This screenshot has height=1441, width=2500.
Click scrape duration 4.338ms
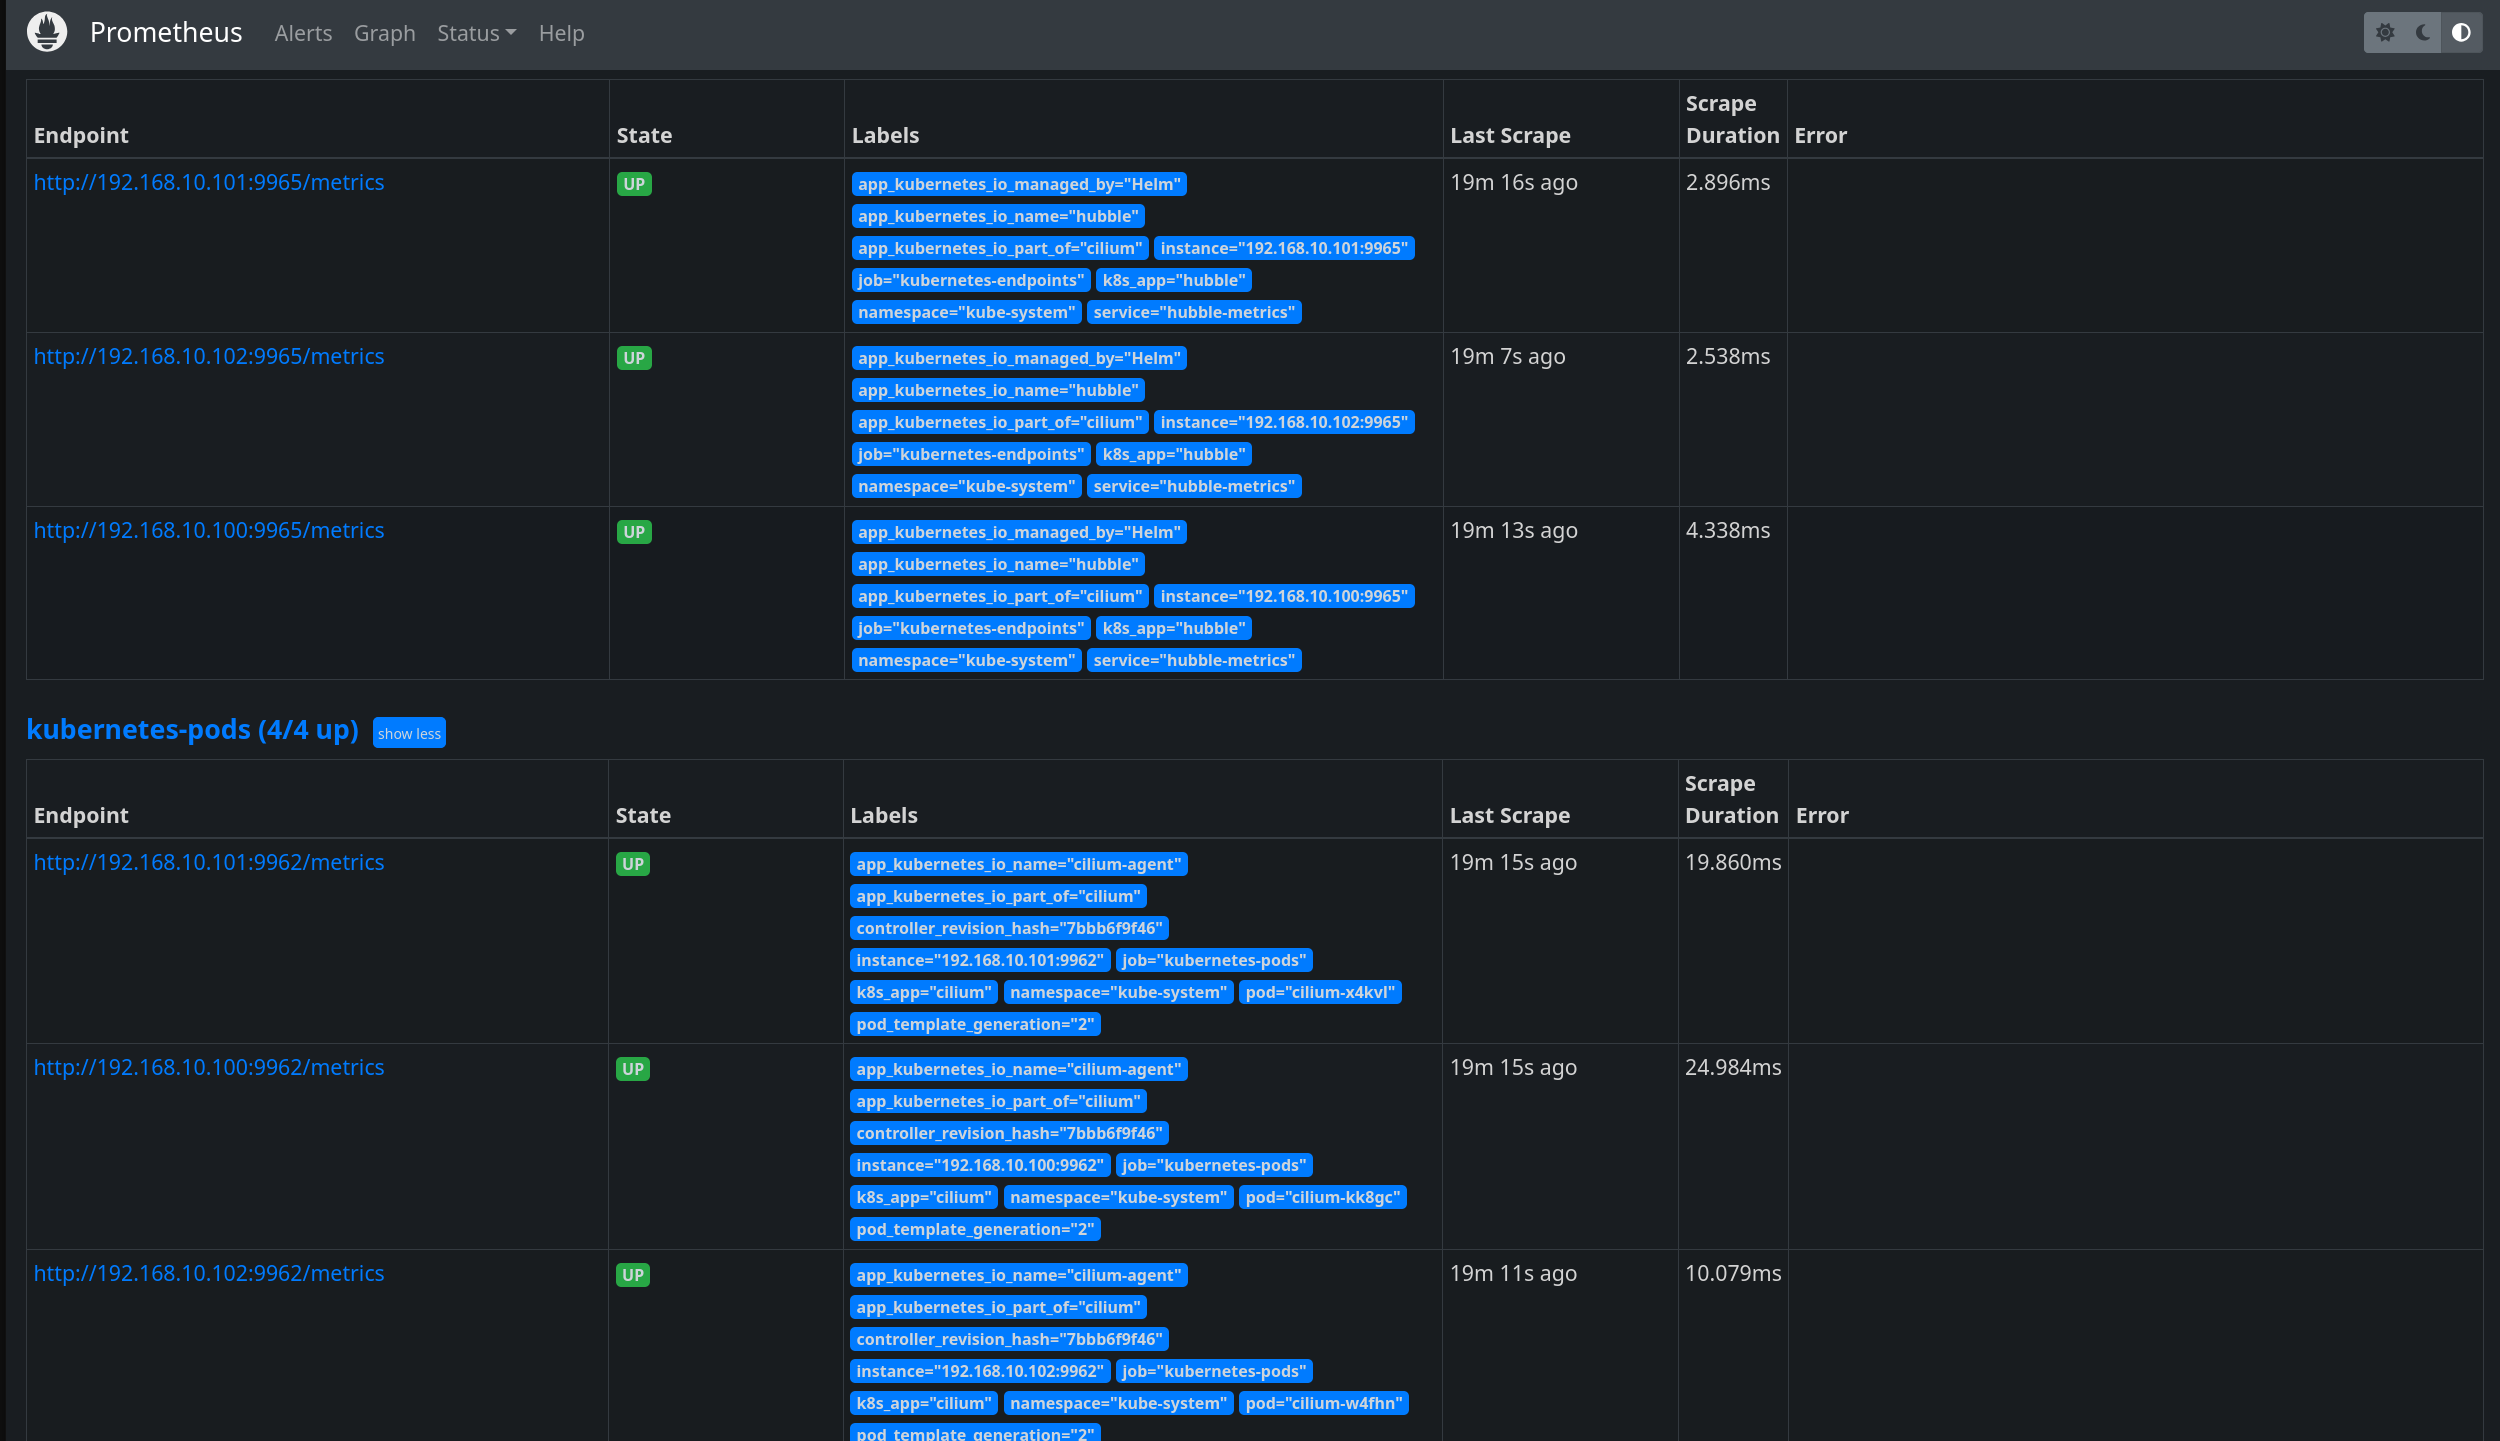pyautogui.click(x=1728, y=530)
